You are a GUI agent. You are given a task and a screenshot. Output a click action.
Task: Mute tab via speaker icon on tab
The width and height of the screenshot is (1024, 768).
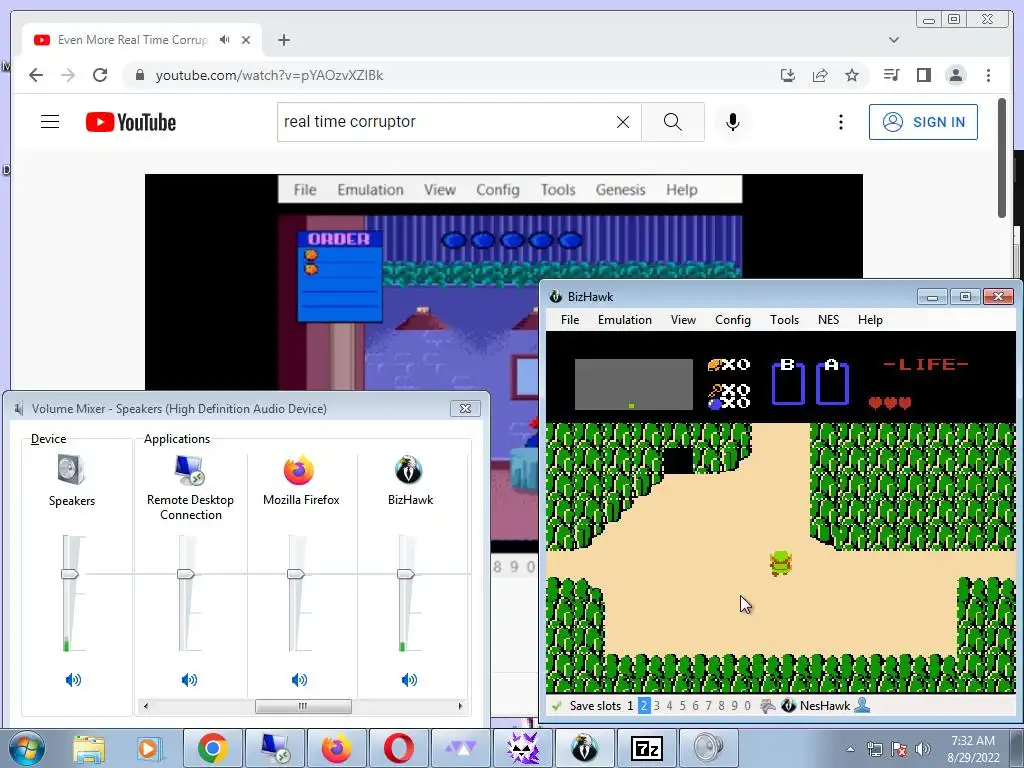pos(225,40)
